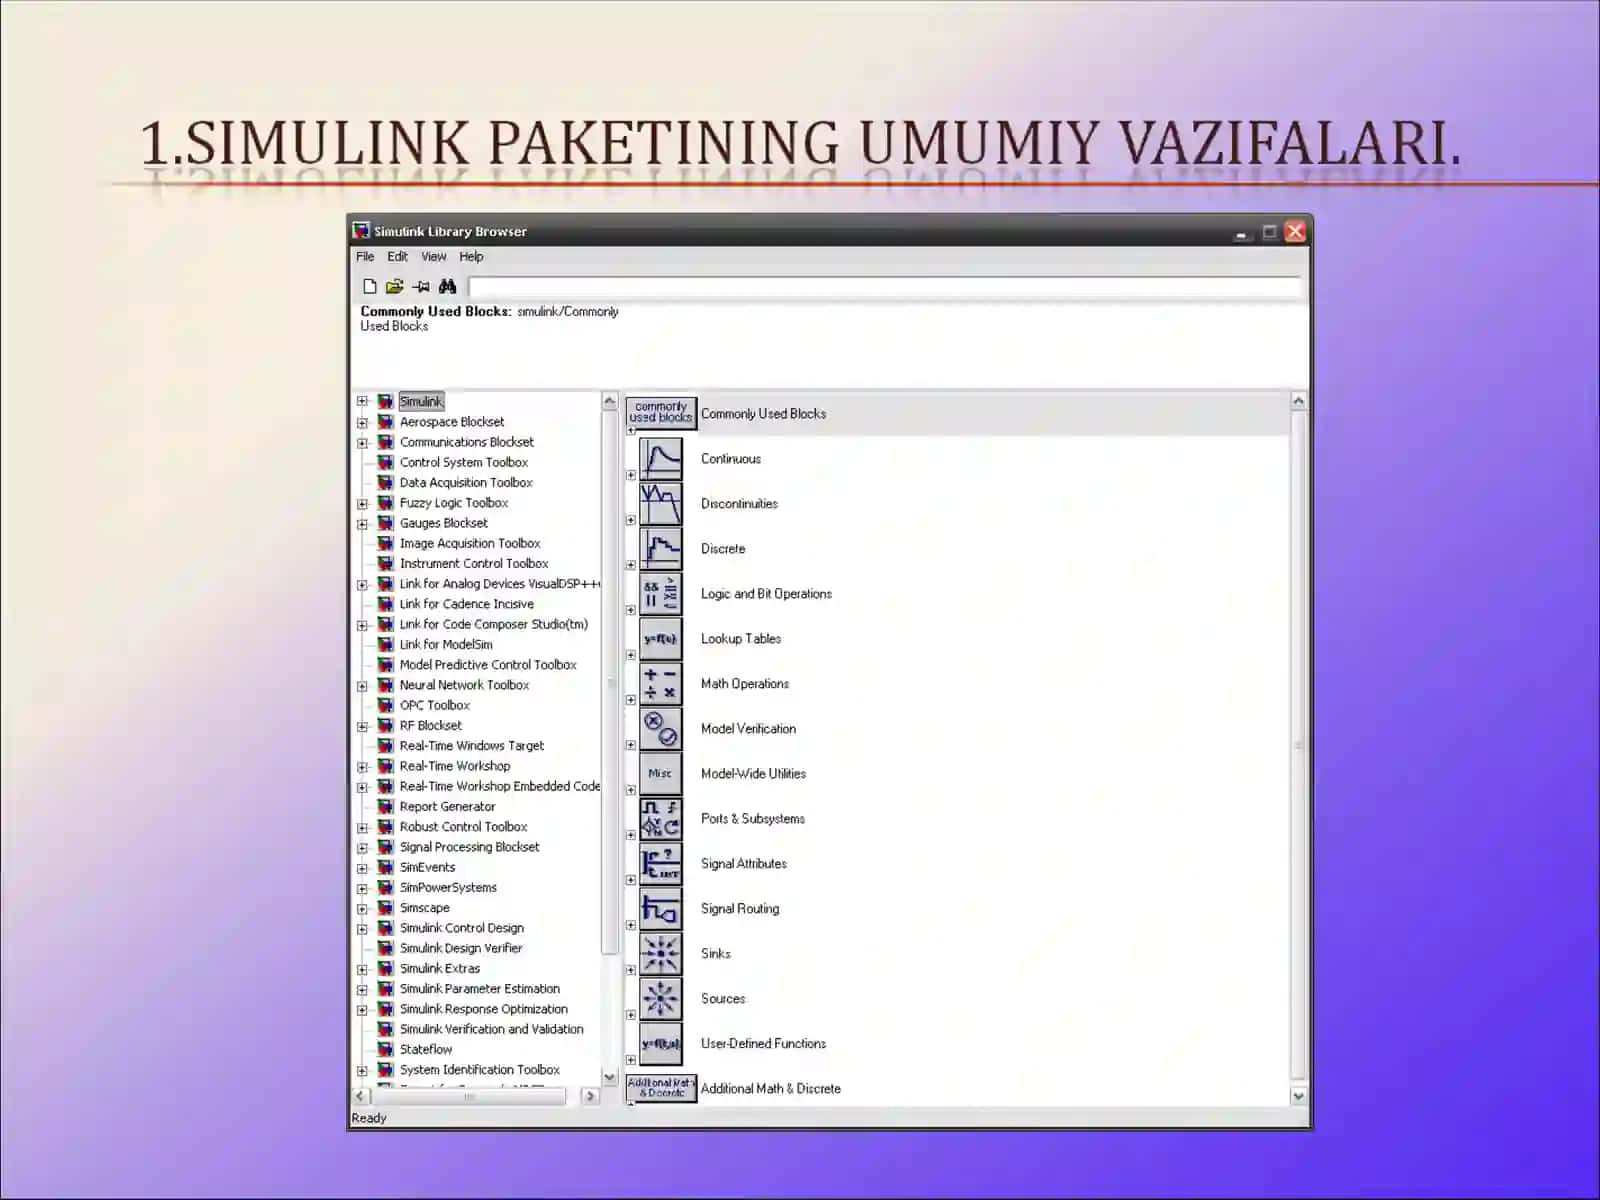Open the Sources library icon
The image size is (1600, 1200).
point(661,999)
